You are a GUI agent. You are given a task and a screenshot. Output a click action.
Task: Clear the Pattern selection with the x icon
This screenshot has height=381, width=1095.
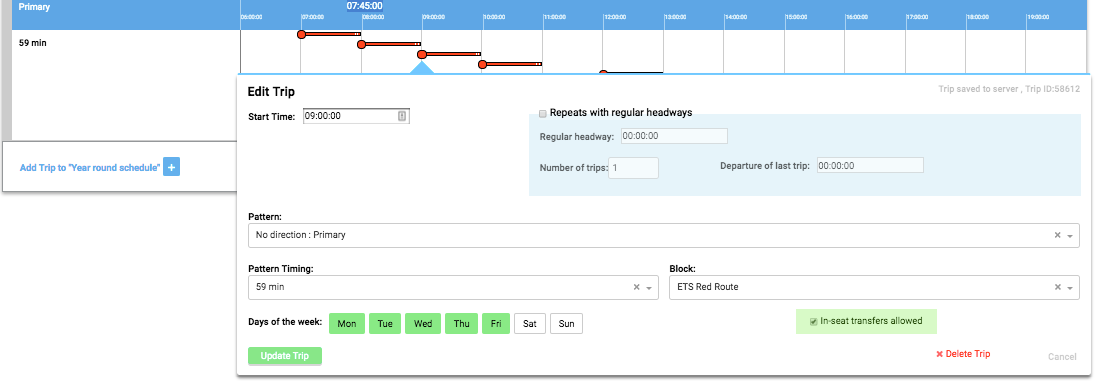click(1057, 235)
